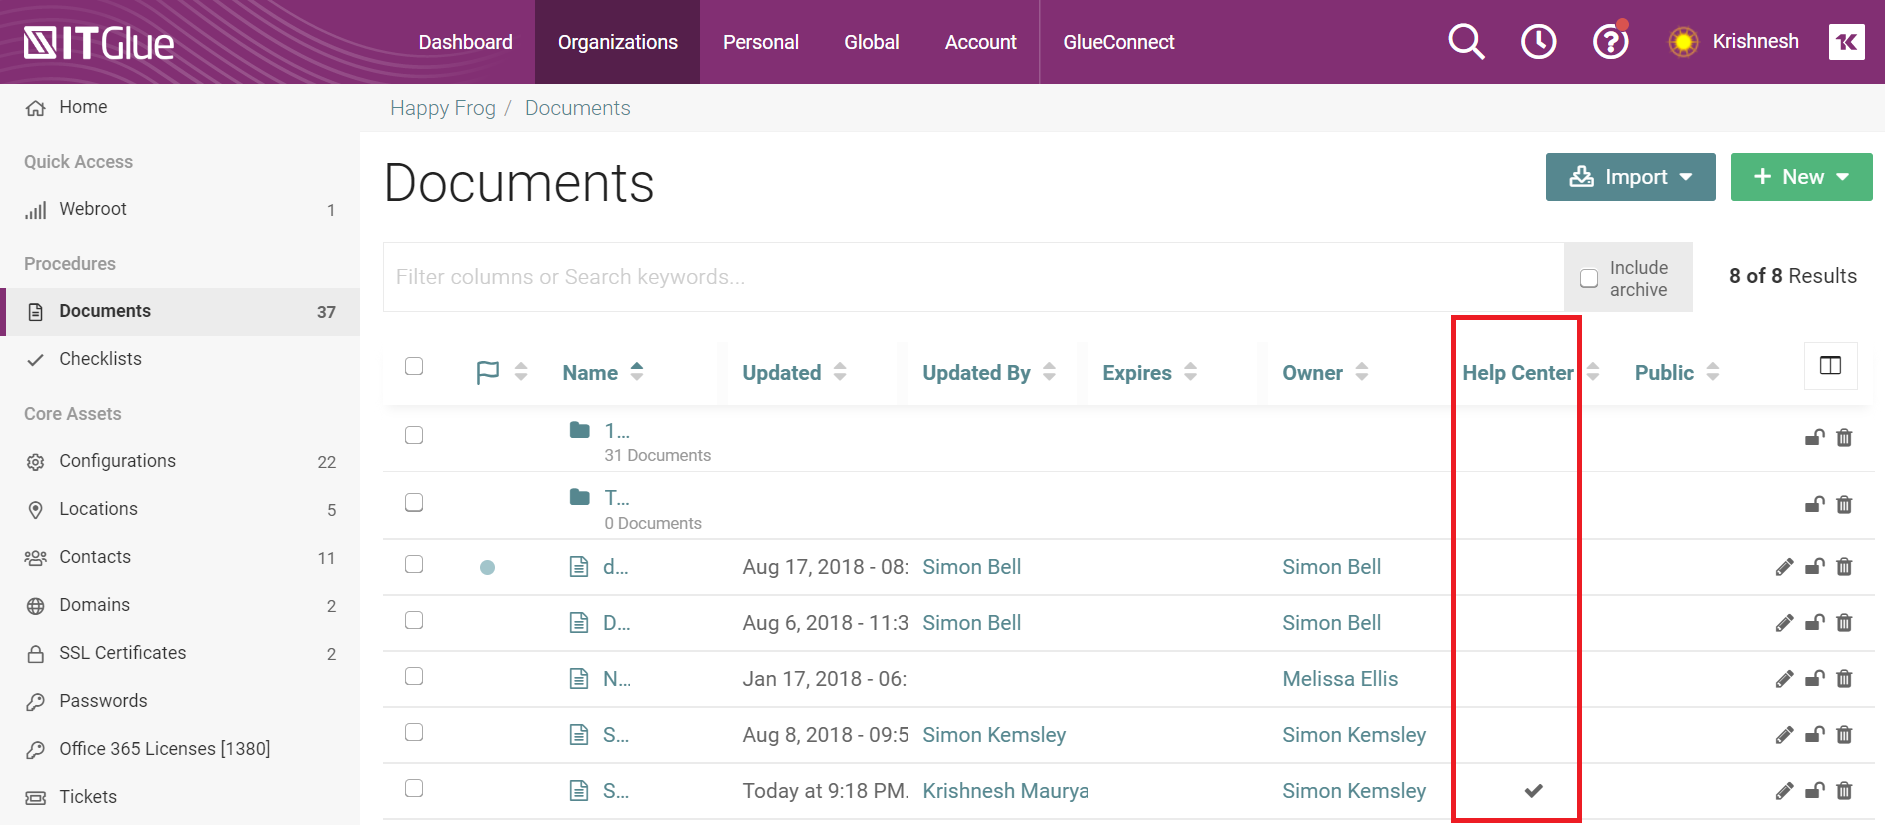Open Melissa Ellis owner link
The image size is (1885, 825).
click(1340, 679)
